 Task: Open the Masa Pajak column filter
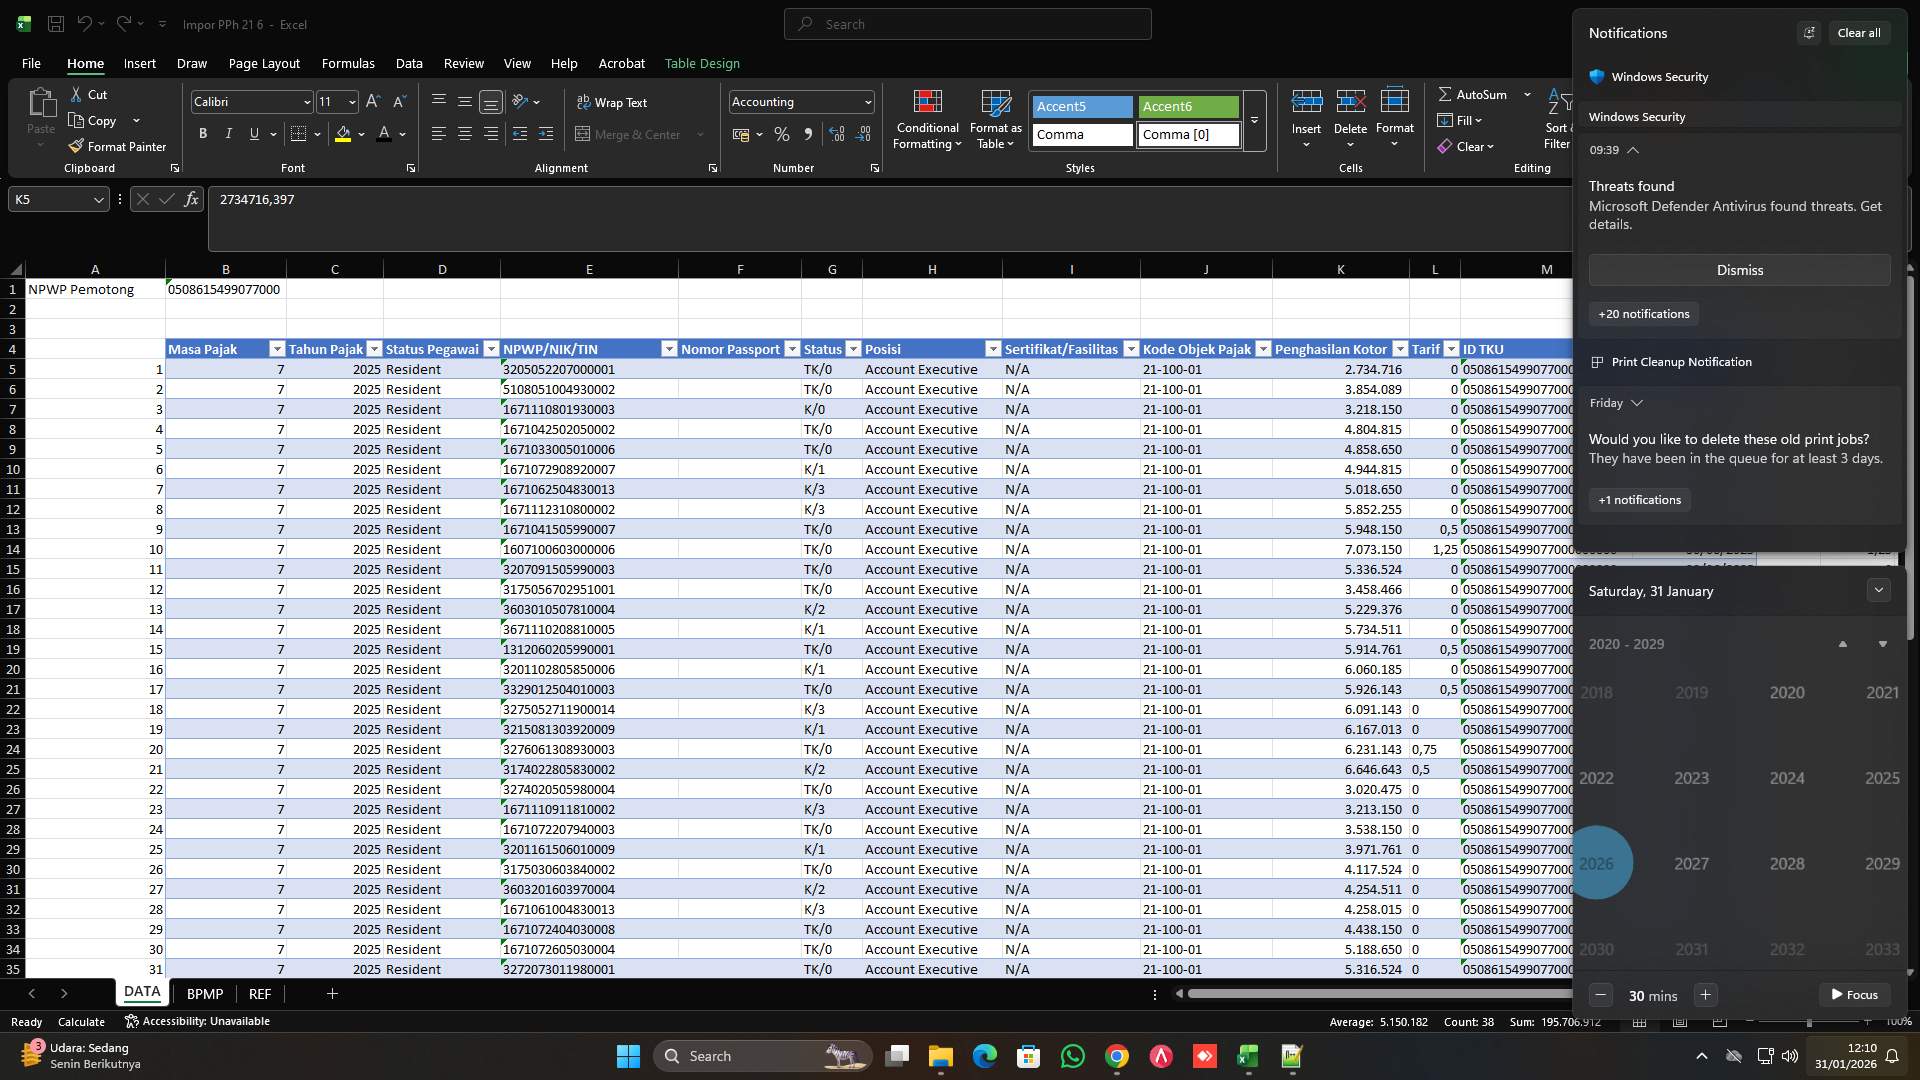point(277,349)
